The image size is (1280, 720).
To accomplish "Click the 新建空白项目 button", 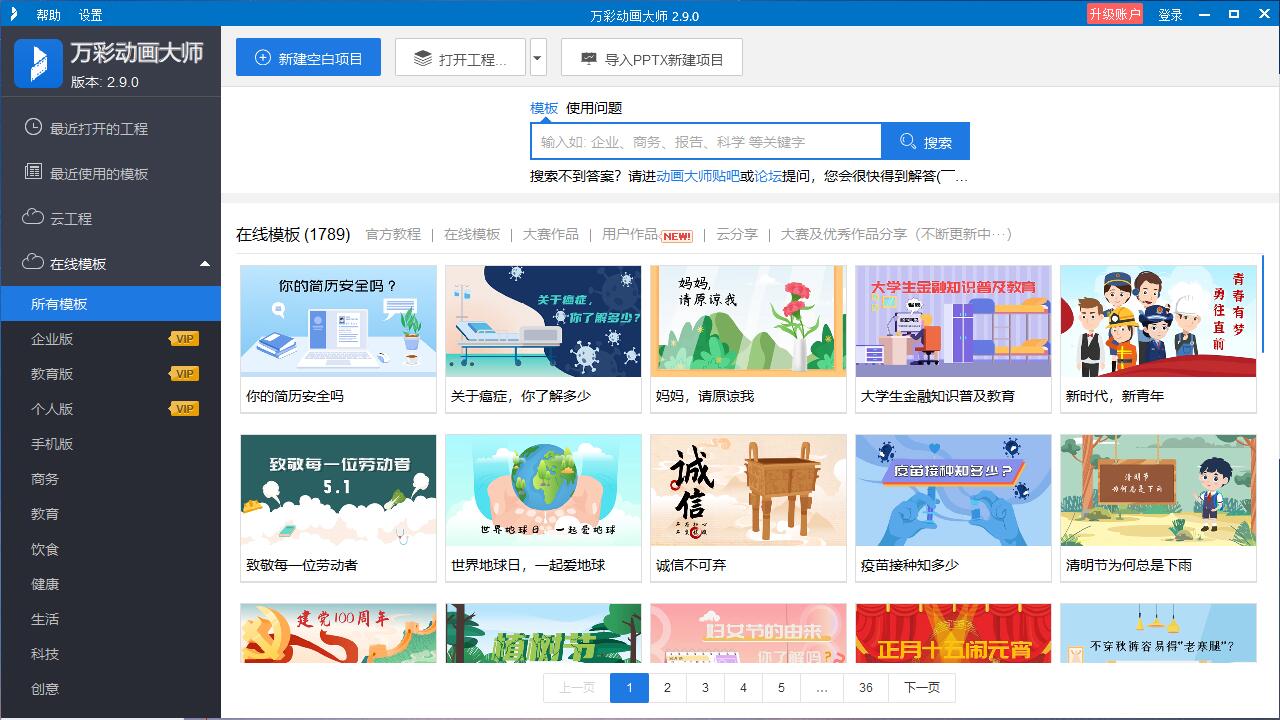I will (308, 58).
